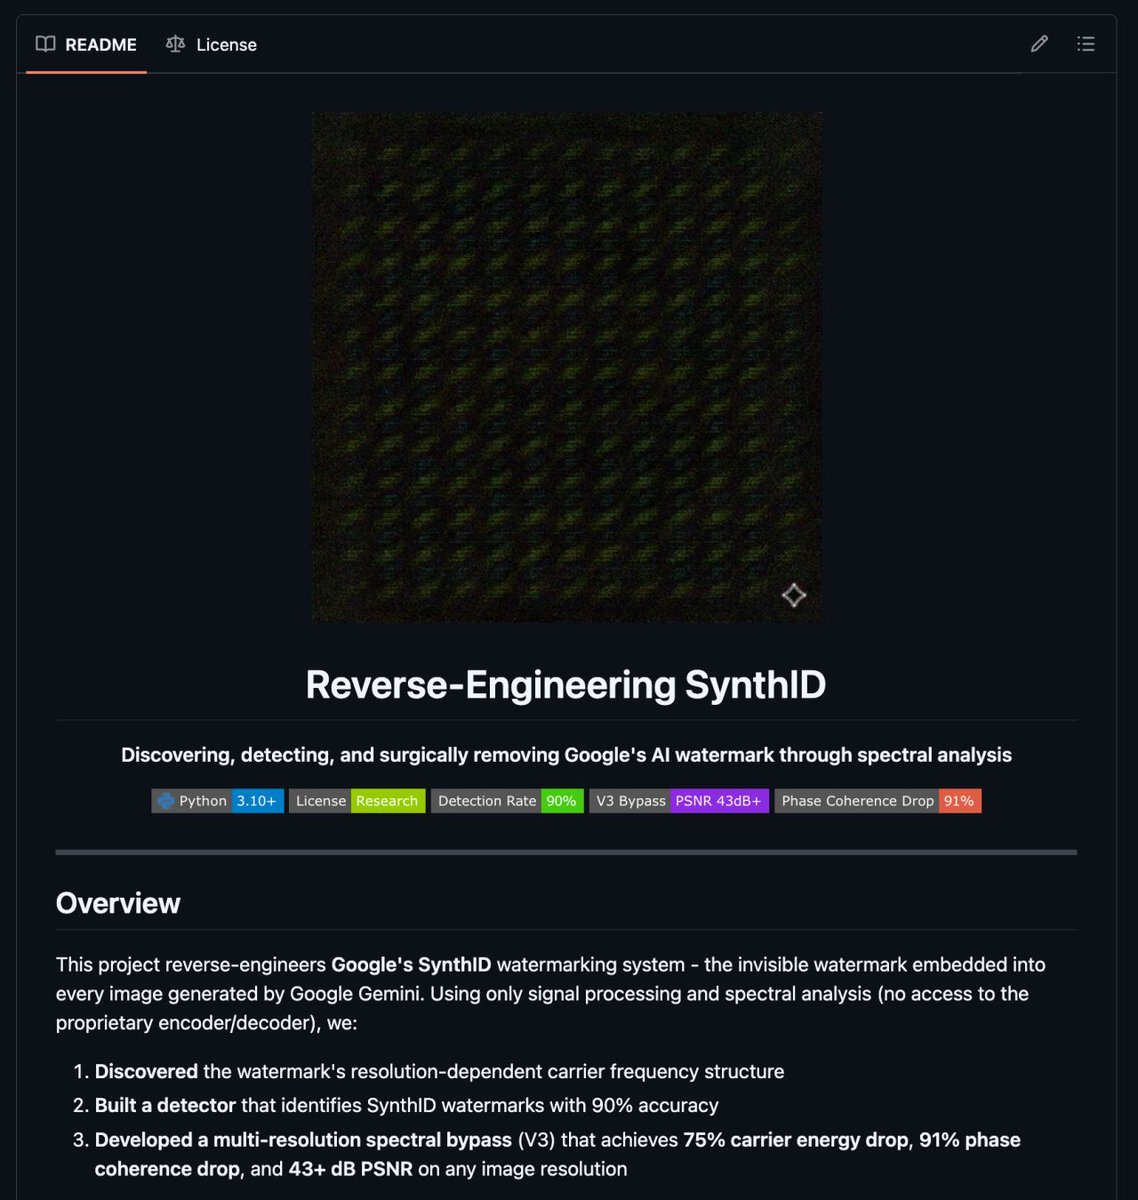The image size is (1138, 1200).
Task: Click the Gemini sparkle icon on image
Action: 794,596
